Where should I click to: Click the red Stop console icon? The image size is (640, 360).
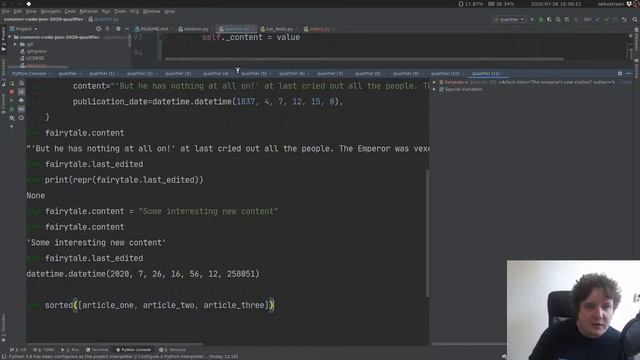pyautogui.click(x=12, y=92)
